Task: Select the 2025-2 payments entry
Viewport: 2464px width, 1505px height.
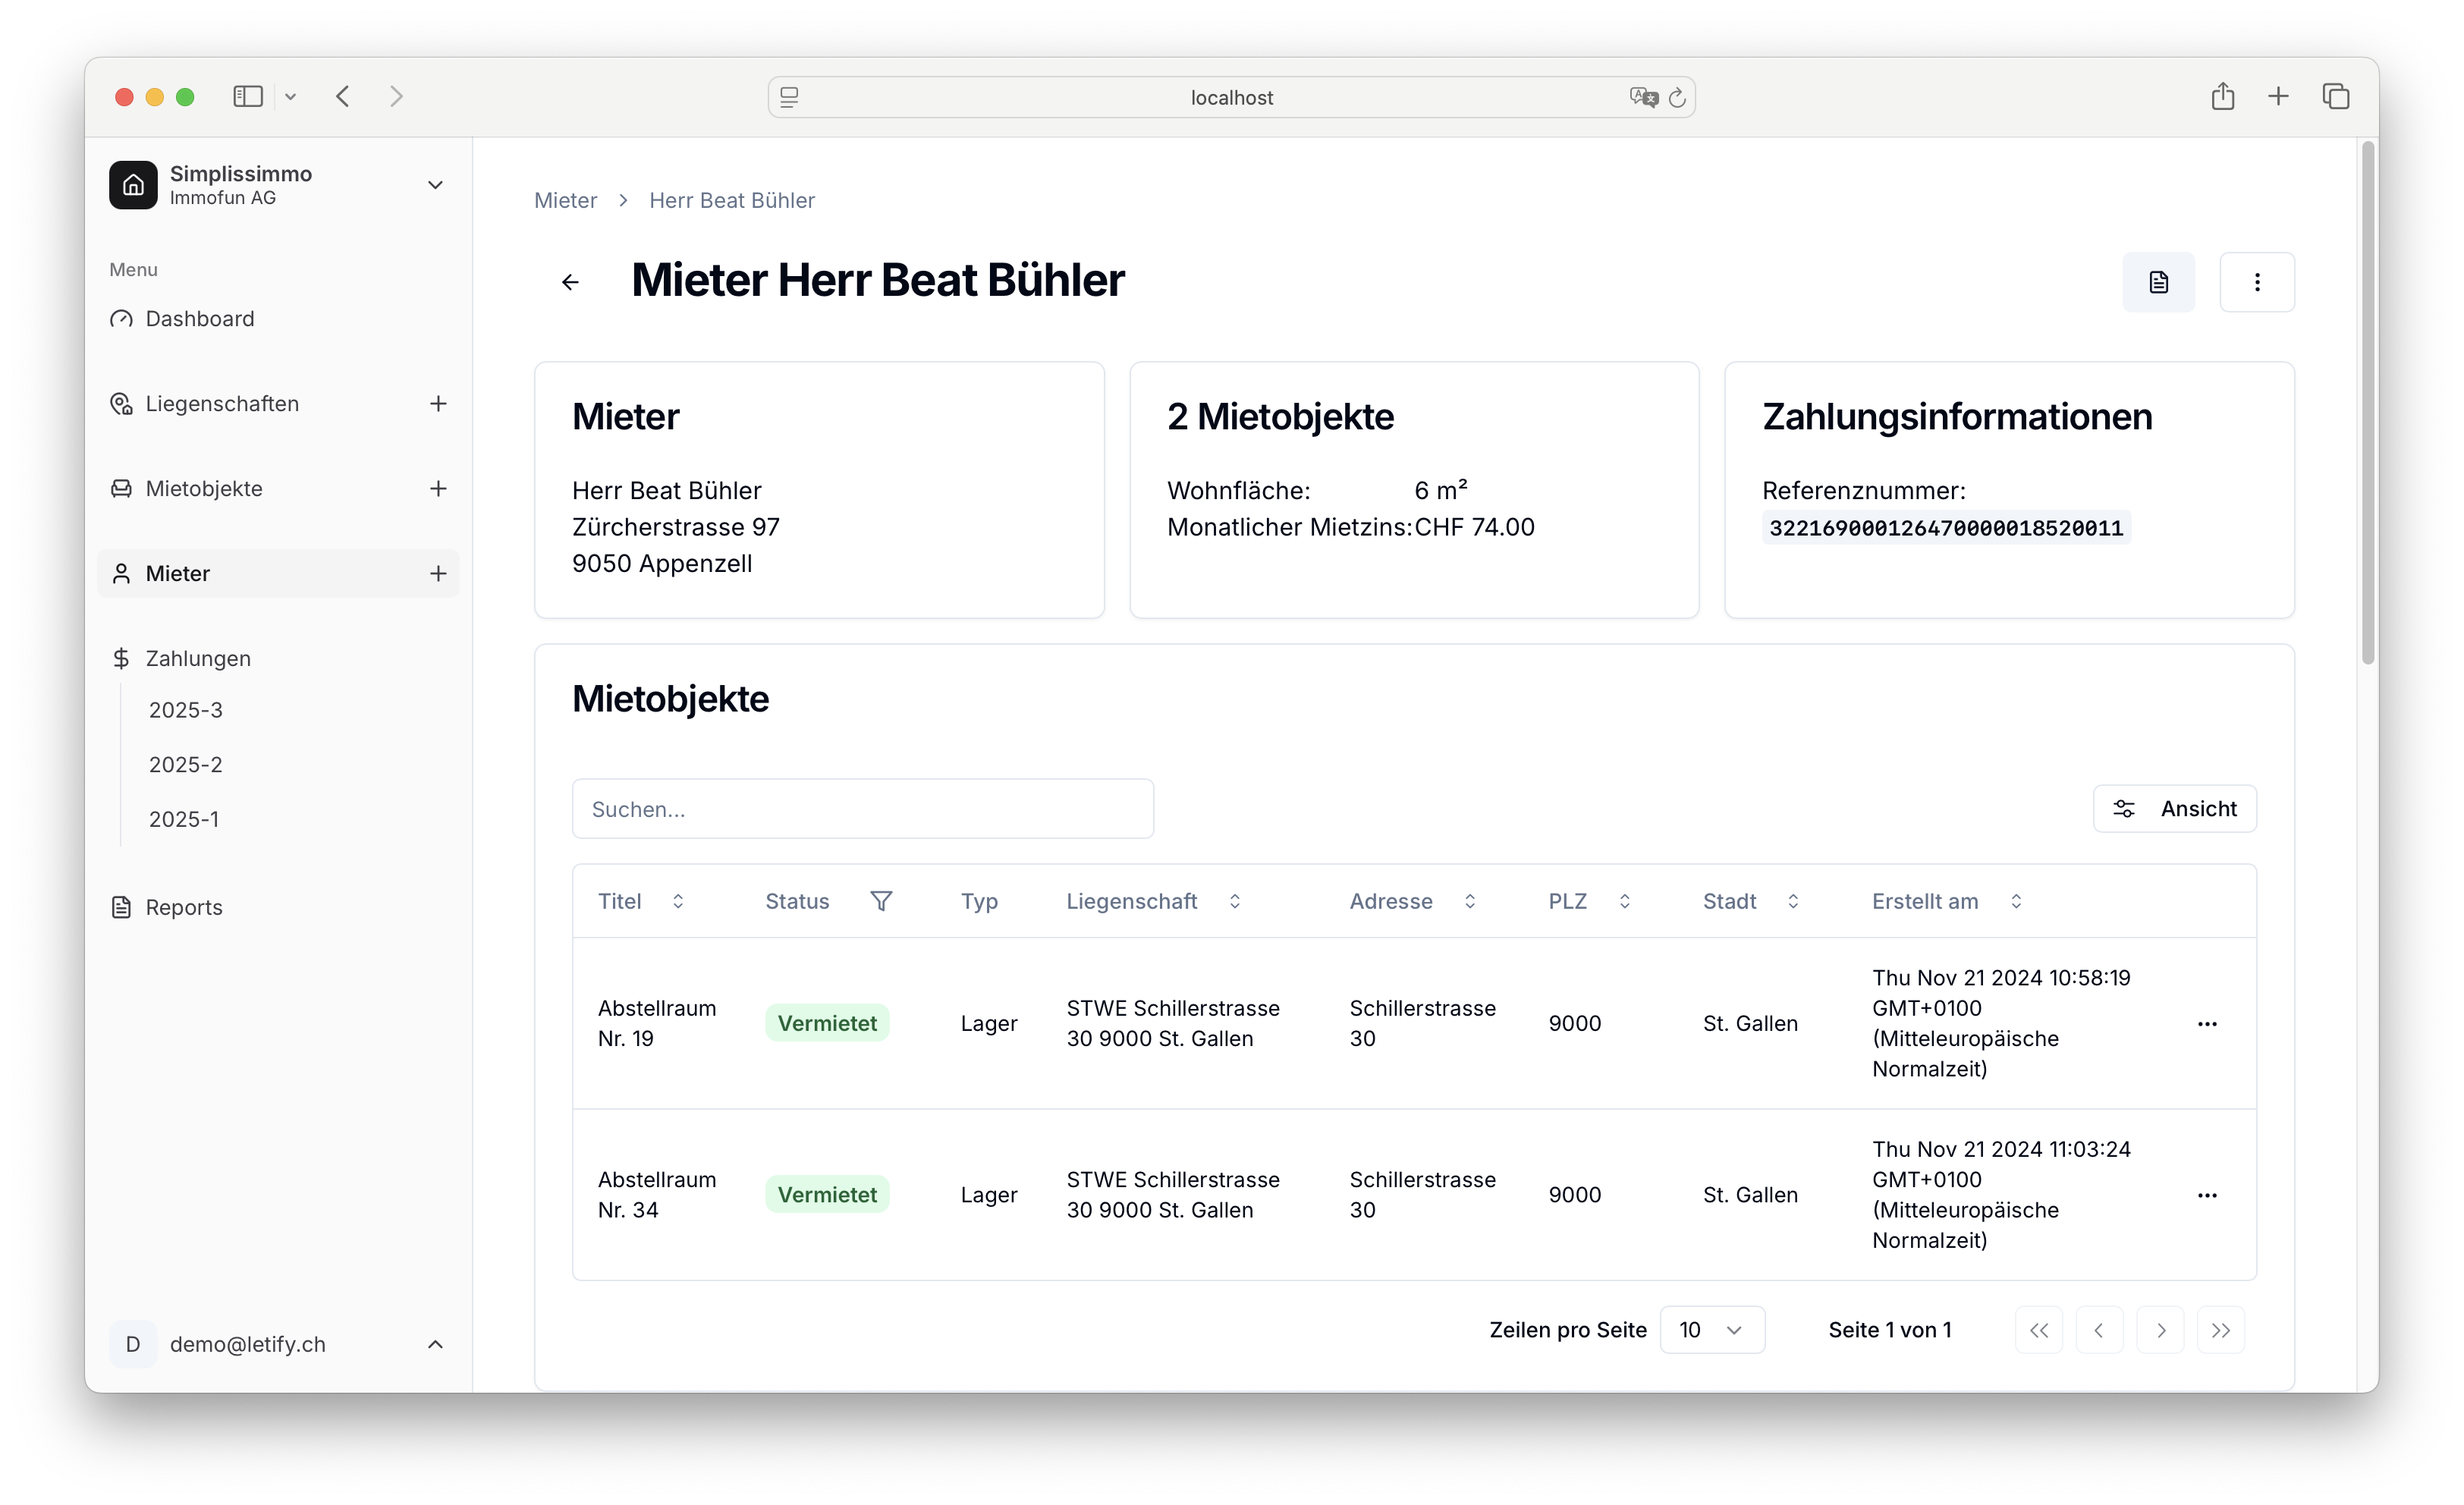Action: point(186,765)
